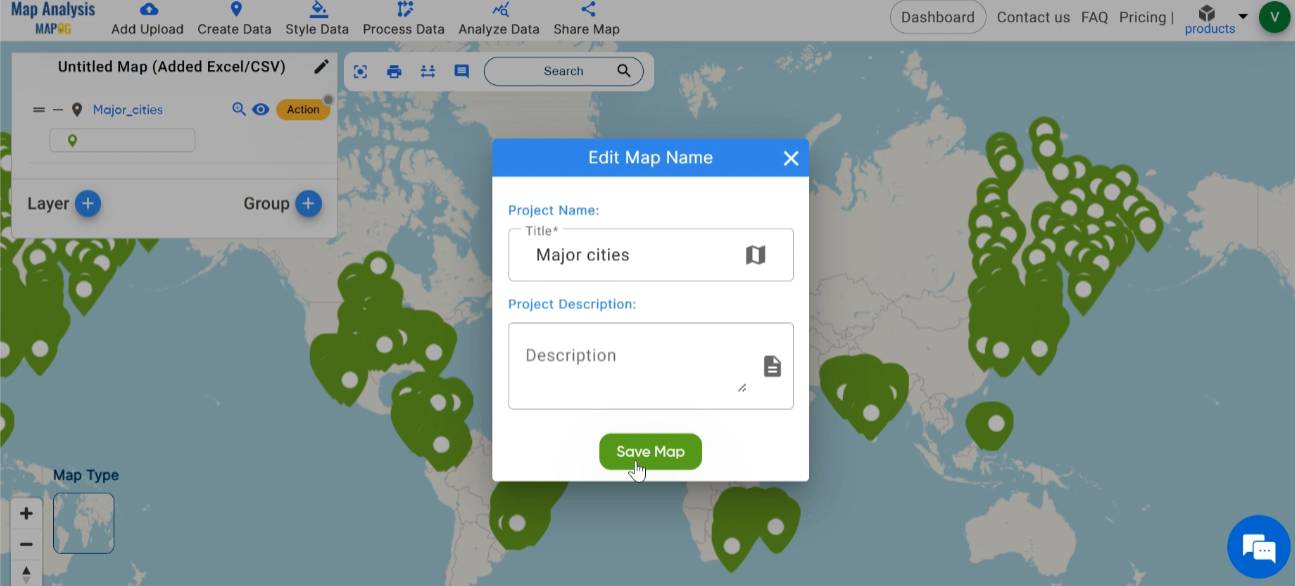
Task: Launch the Analyze Data tool
Action: (x=498, y=18)
